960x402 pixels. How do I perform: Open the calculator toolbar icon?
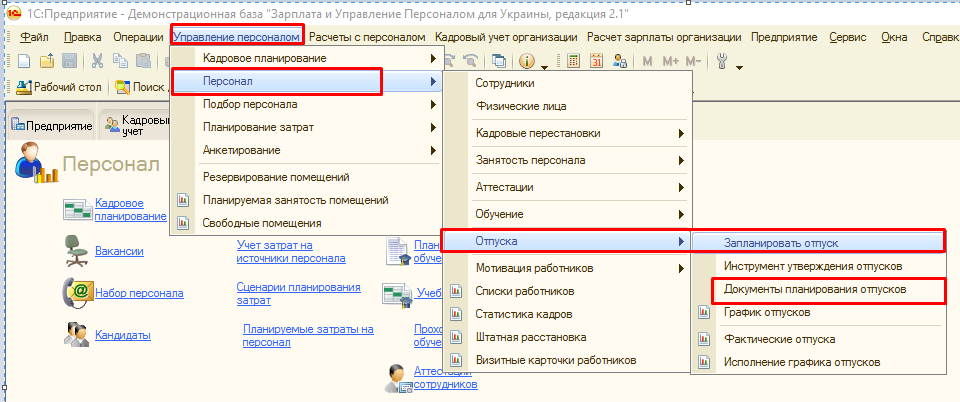coord(574,61)
